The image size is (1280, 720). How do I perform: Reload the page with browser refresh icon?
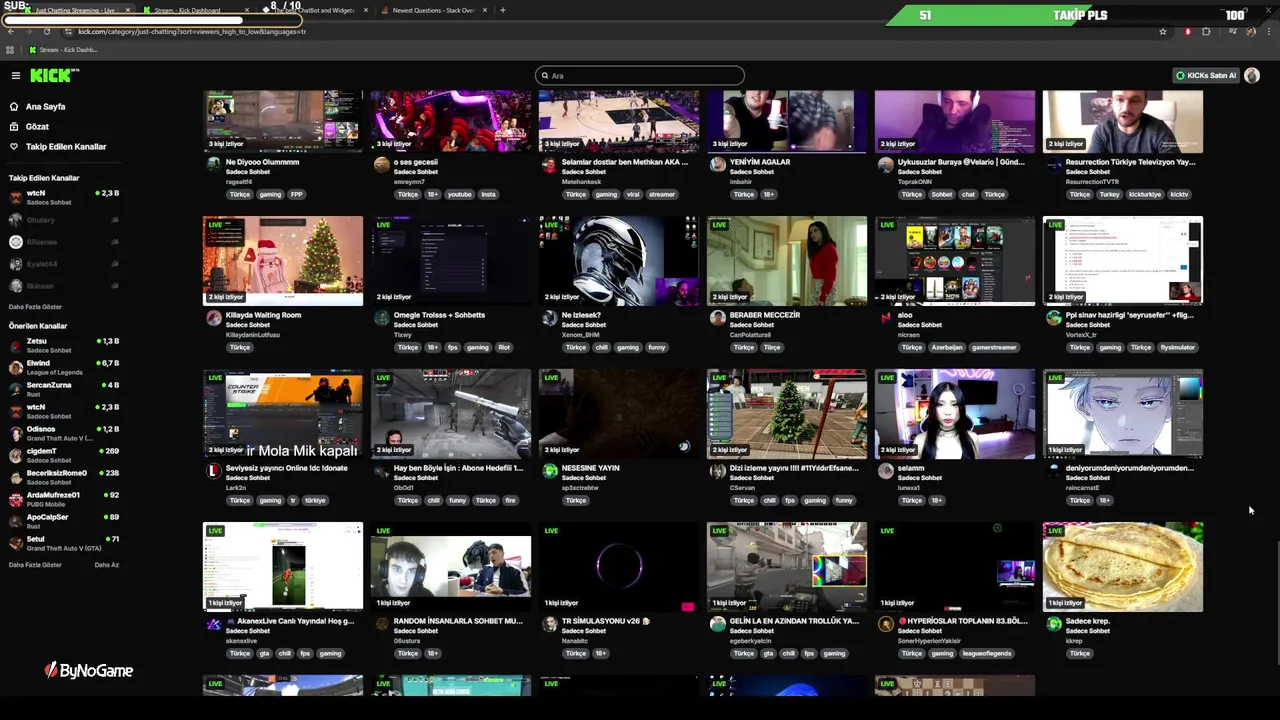[47, 31]
